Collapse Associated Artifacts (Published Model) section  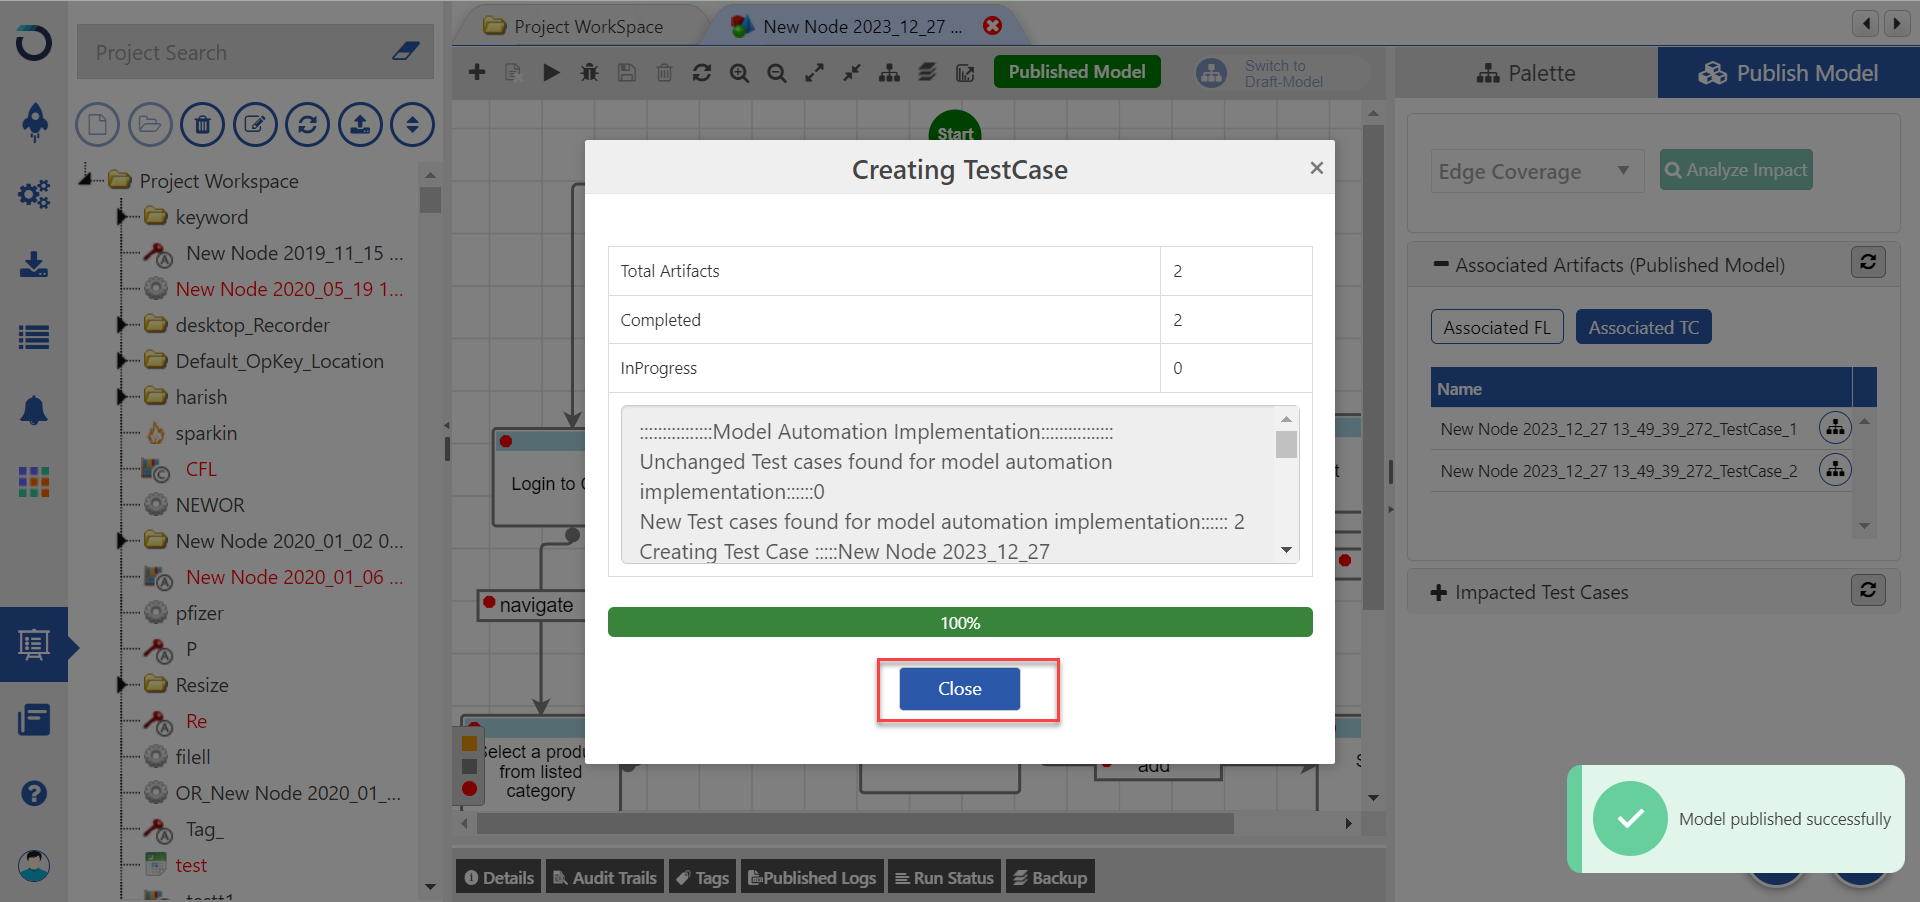[1441, 265]
